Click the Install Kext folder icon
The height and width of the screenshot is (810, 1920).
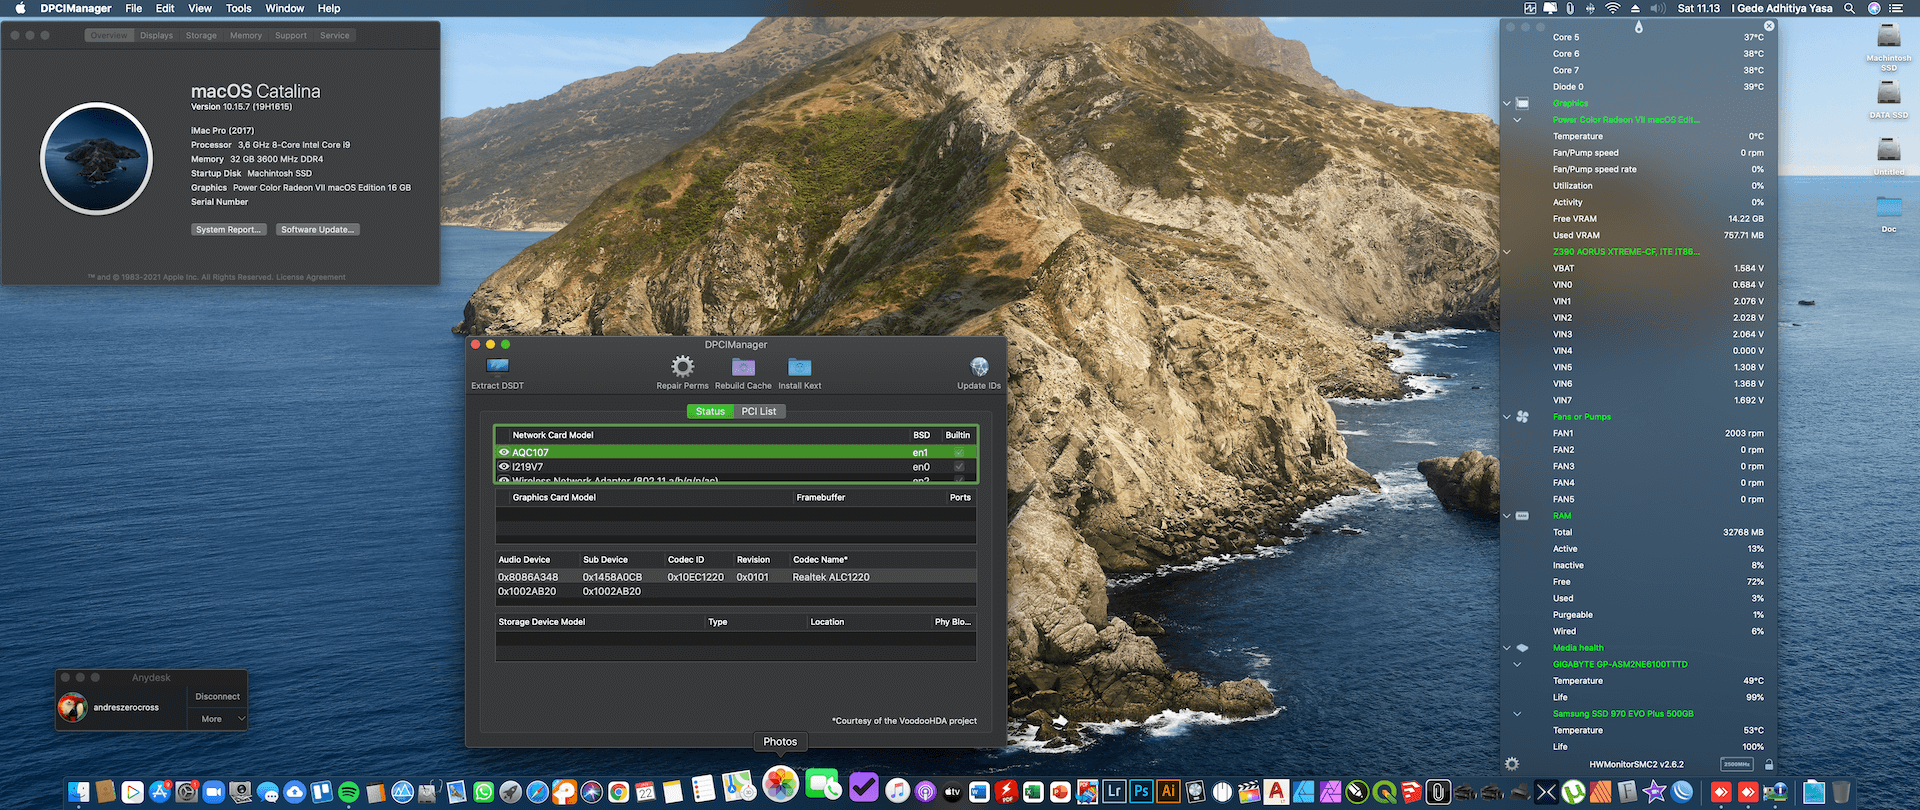799,367
